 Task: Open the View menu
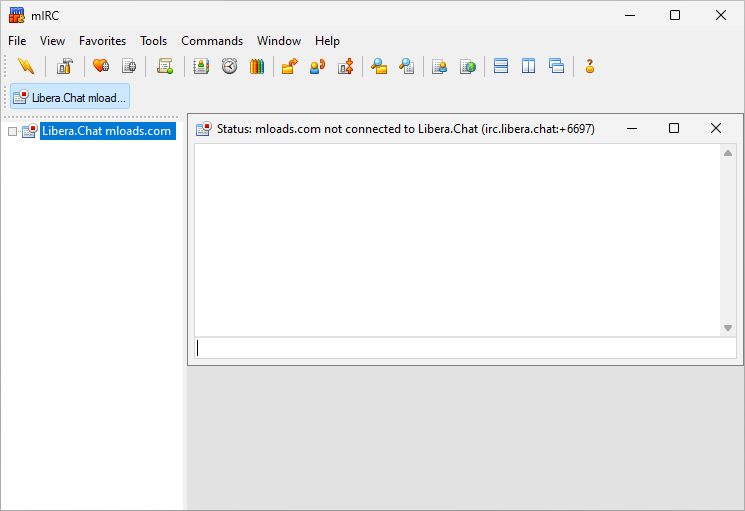point(52,41)
